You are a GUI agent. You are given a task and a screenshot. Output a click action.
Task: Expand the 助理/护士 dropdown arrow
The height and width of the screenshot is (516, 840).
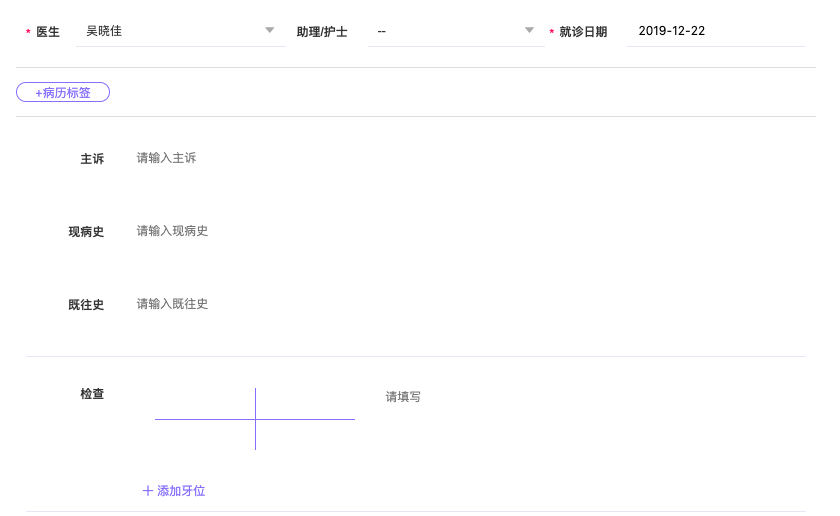(x=529, y=31)
